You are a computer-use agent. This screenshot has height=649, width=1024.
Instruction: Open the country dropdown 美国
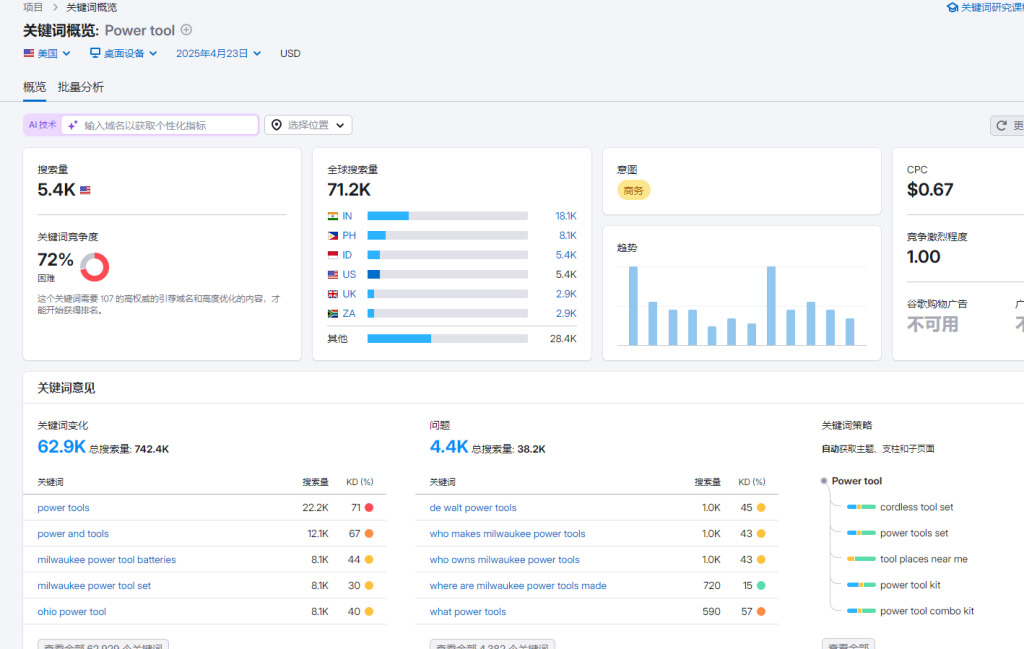point(47,54)
